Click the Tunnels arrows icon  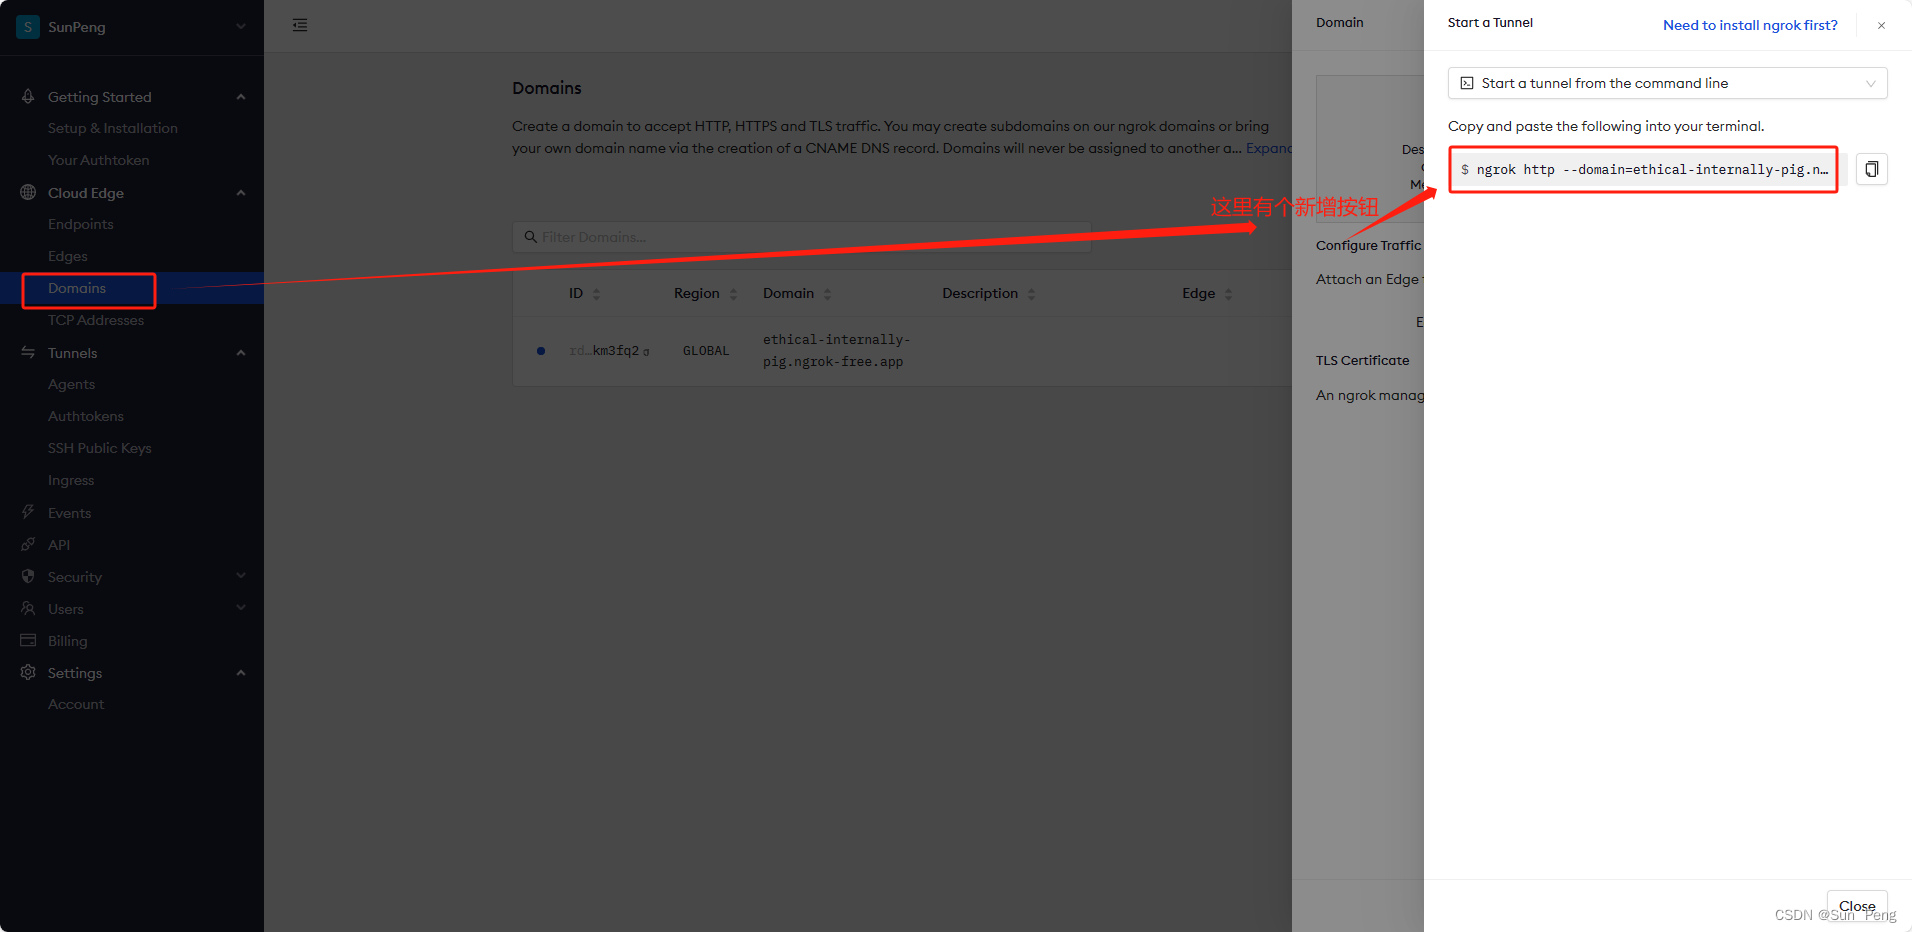coord(28,352)
